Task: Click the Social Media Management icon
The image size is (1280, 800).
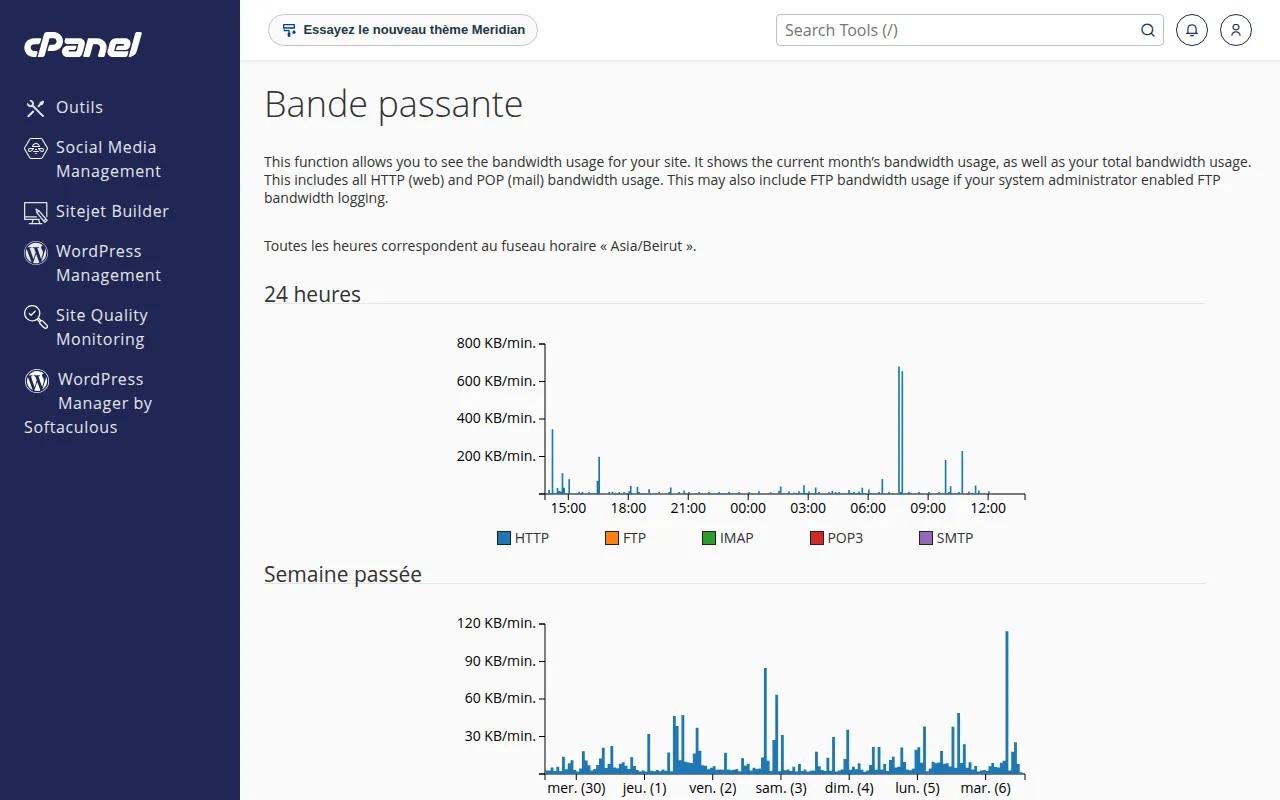Action: (x=36, y=148)
